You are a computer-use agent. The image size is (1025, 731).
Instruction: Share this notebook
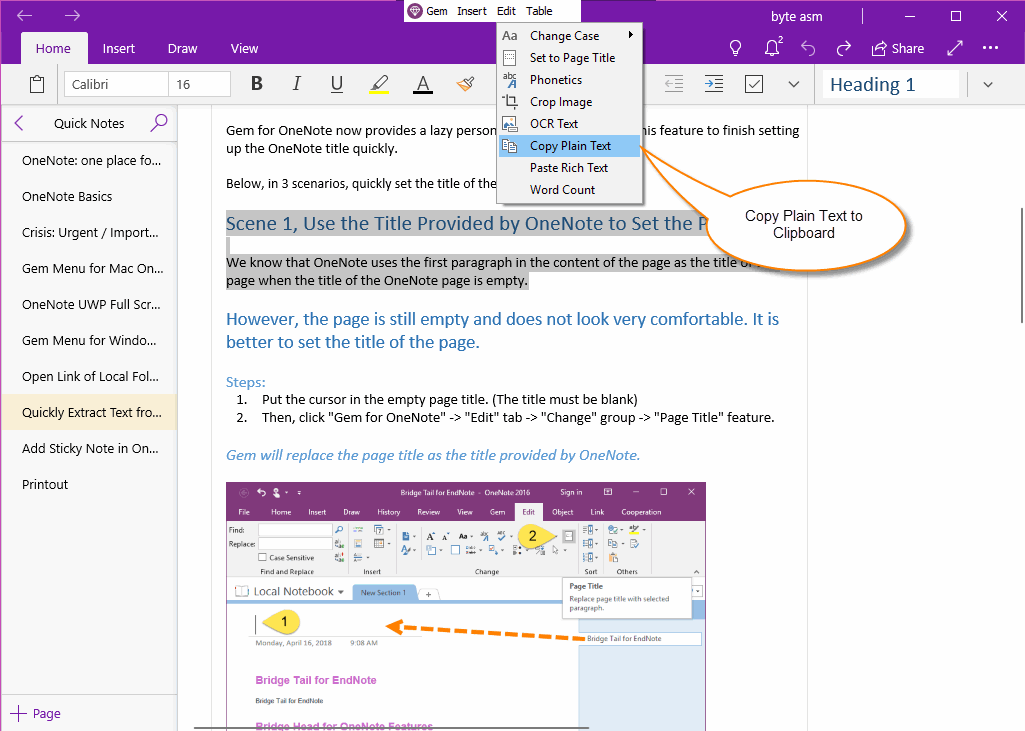[898, 48]
